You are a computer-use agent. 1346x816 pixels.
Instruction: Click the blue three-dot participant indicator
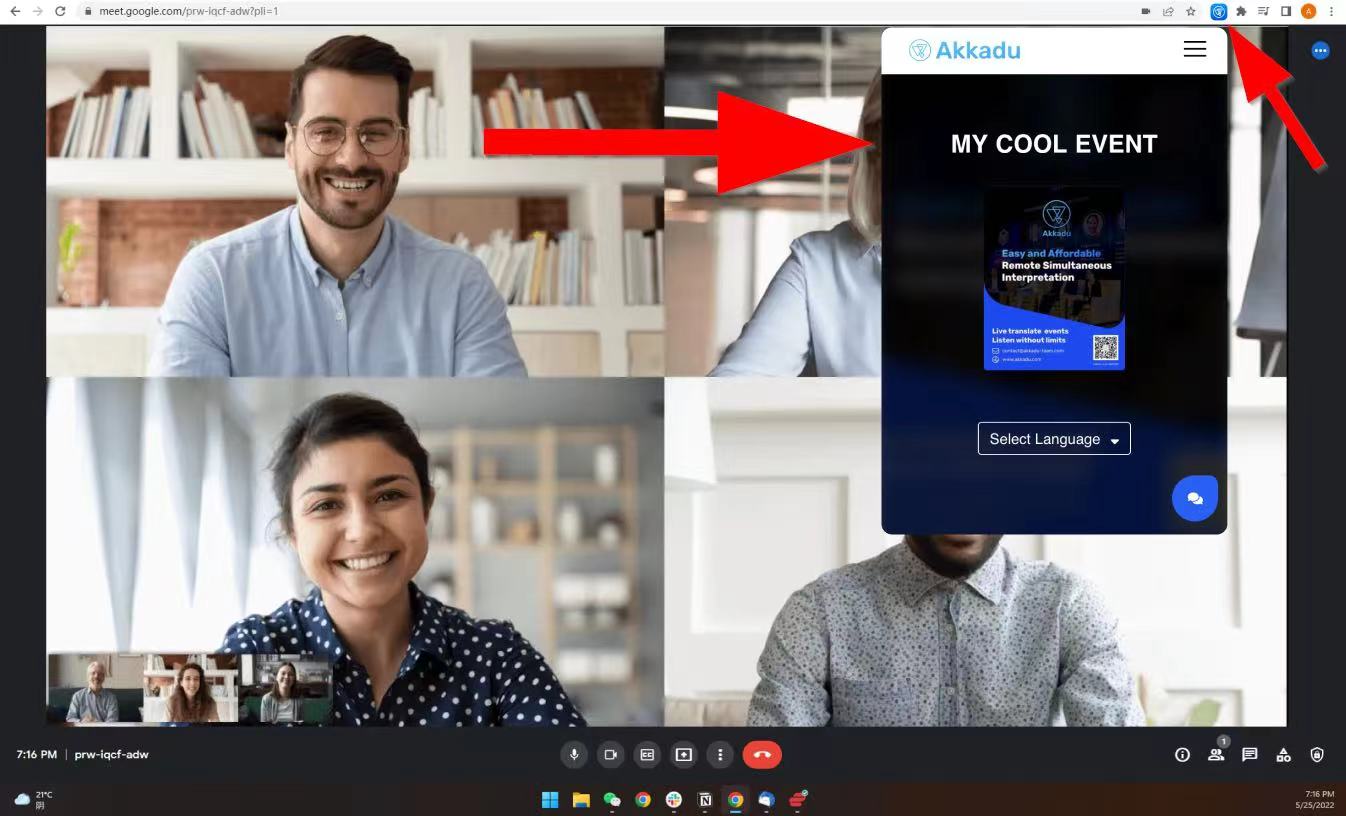point(1320,50)
